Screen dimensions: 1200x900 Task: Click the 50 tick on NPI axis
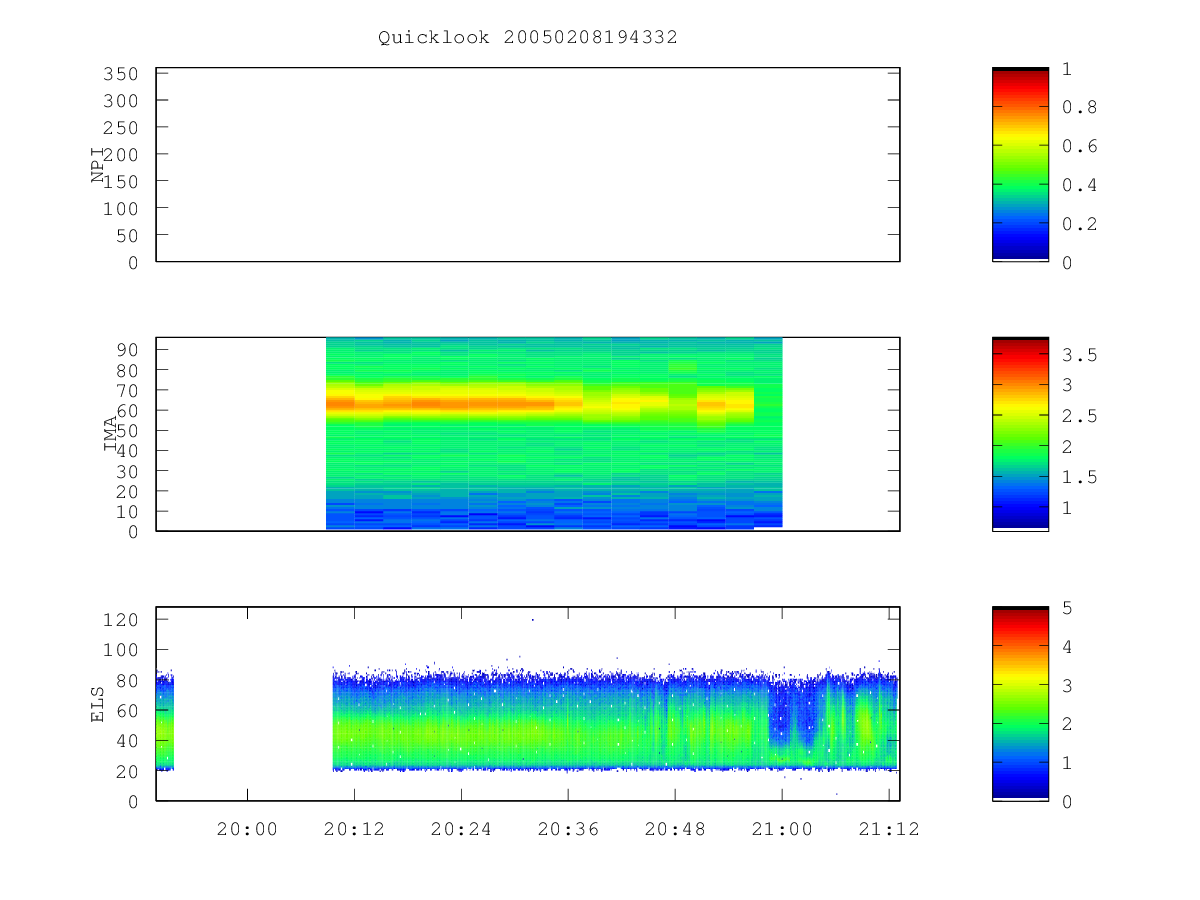coord(127,236)
